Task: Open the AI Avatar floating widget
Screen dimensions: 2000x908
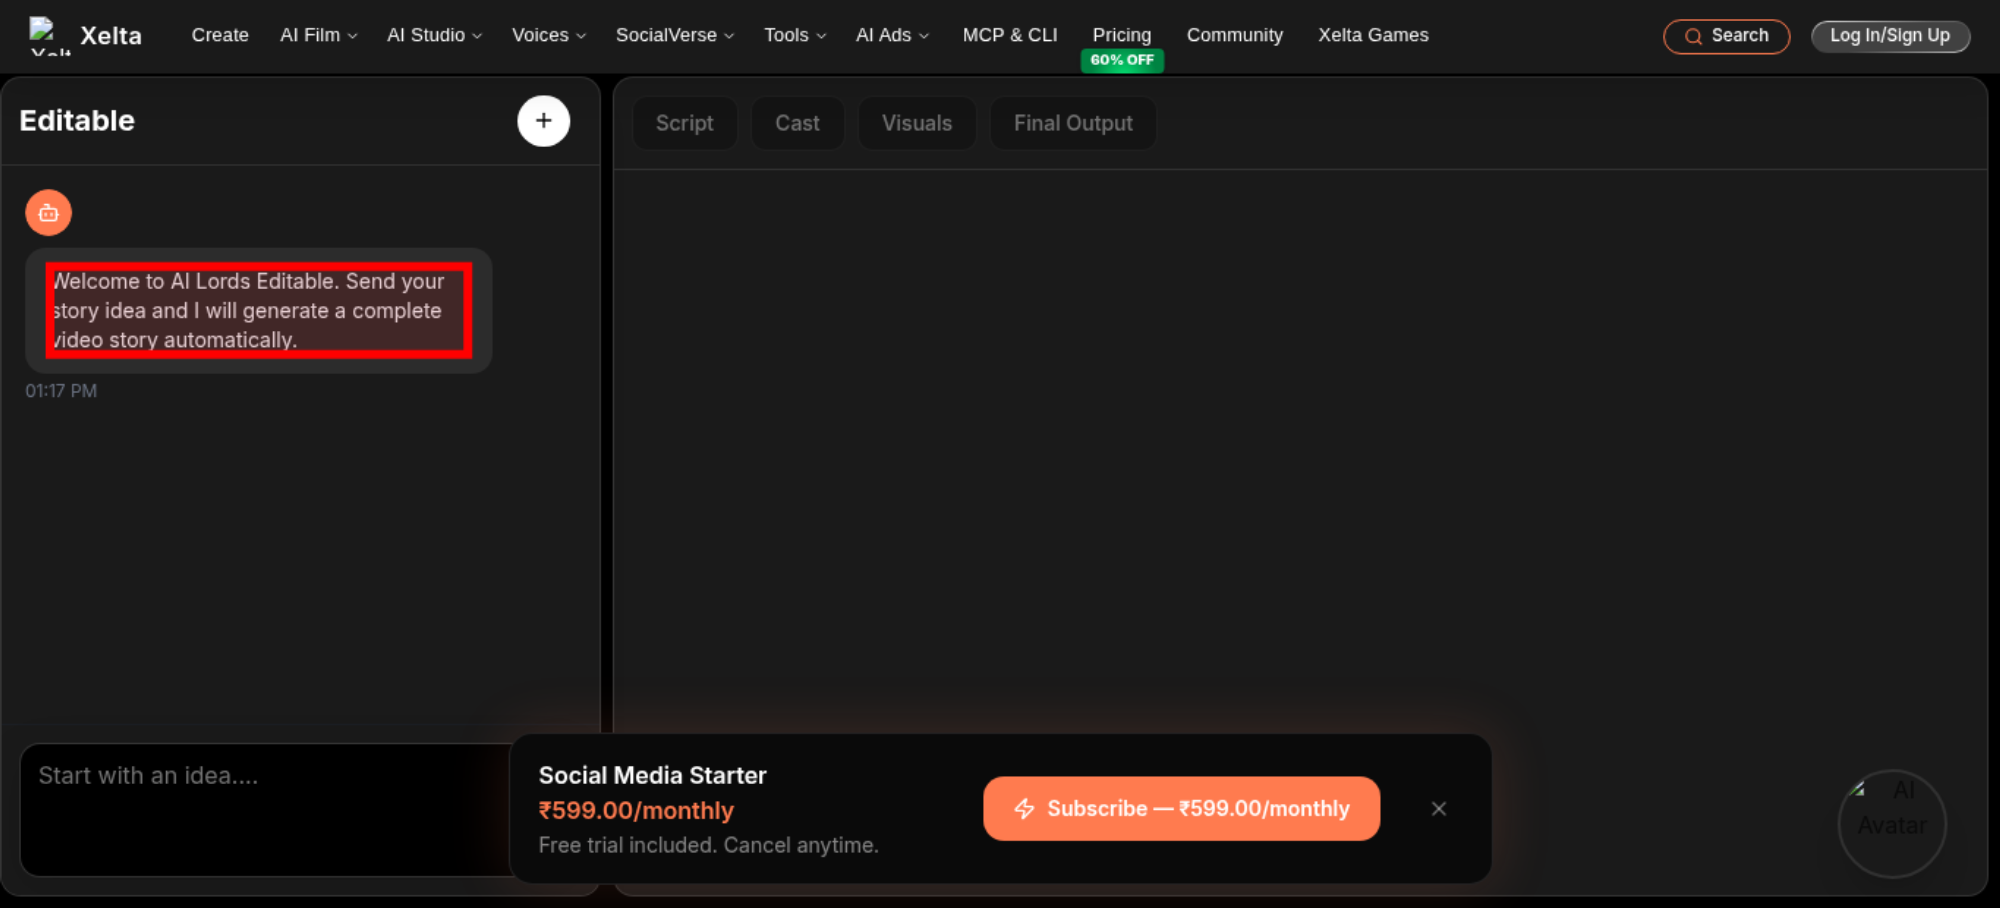Action: point(1892,823)
